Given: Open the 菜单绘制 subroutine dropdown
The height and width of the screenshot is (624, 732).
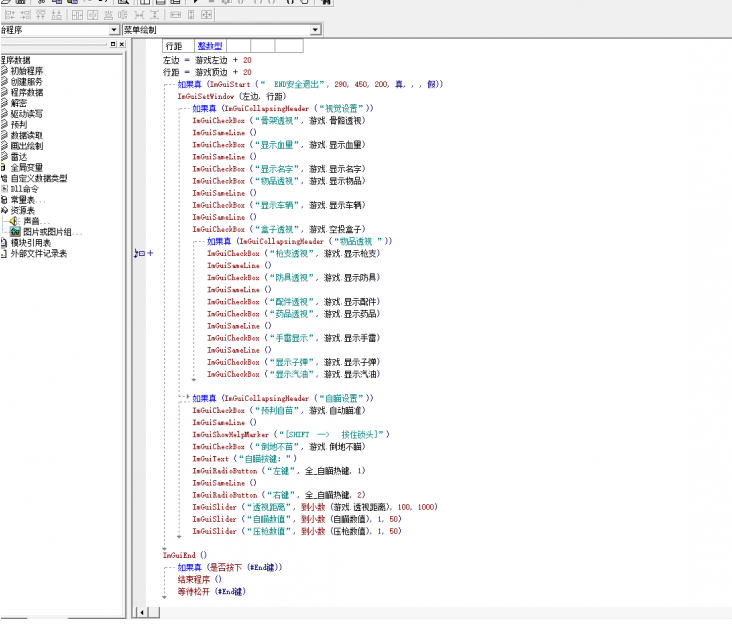Looking at the screenshot, I should point(315,31).
